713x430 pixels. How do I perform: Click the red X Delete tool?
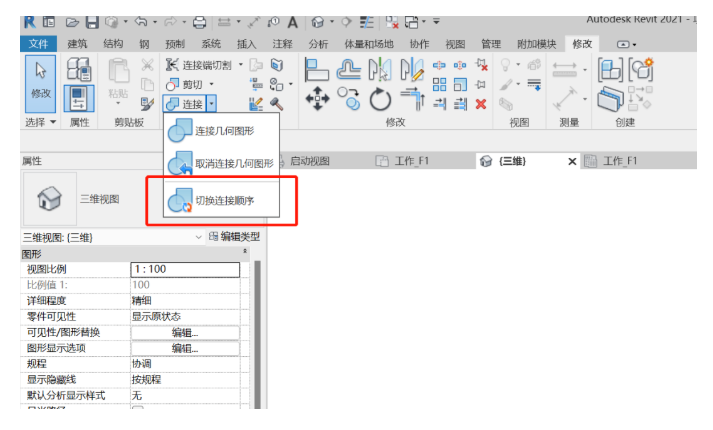click(481, 104)
